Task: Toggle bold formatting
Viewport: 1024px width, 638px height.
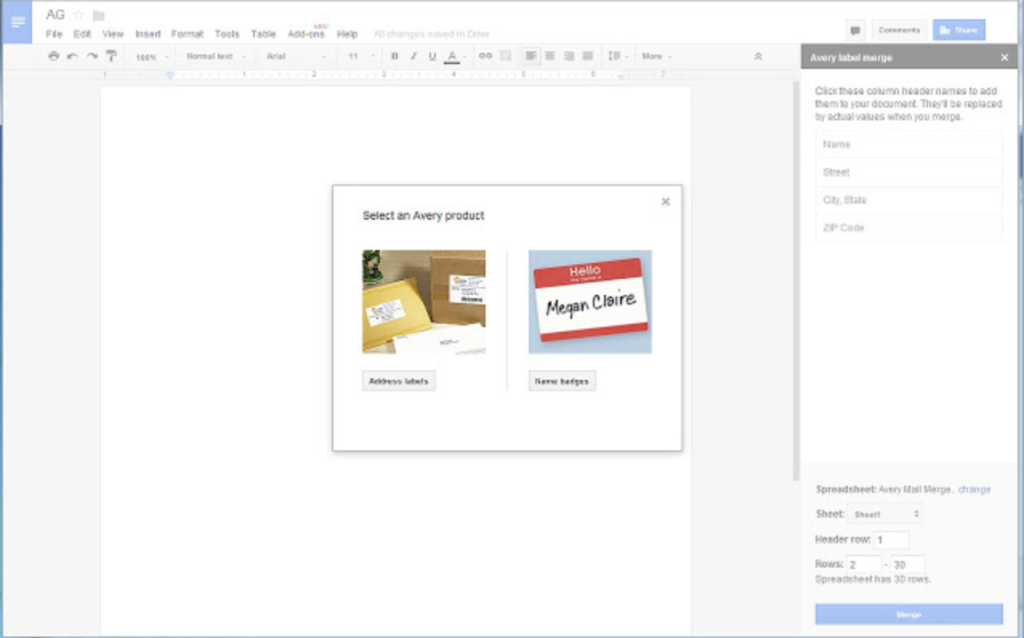Action: point(393,56)
